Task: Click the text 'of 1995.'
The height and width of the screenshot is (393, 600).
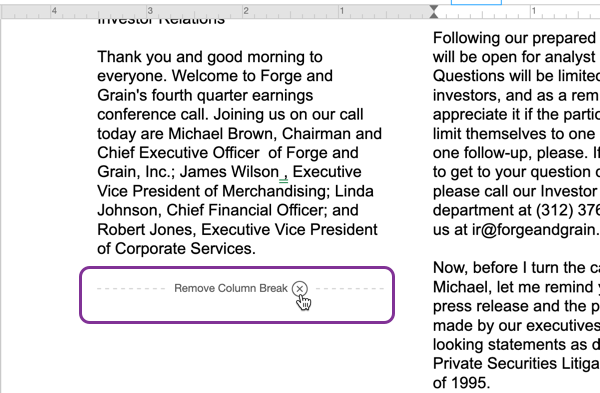Action: pos(461,383)
